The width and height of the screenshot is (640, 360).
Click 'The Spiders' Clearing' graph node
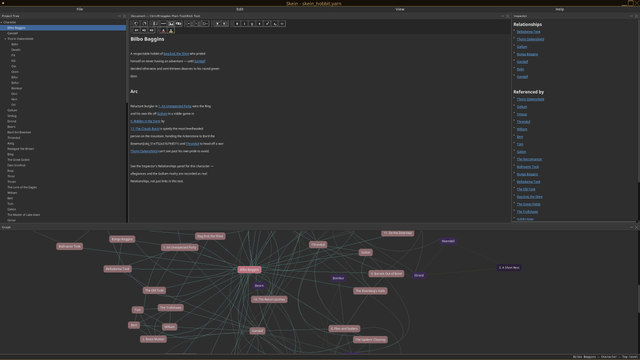coord(370,340)
